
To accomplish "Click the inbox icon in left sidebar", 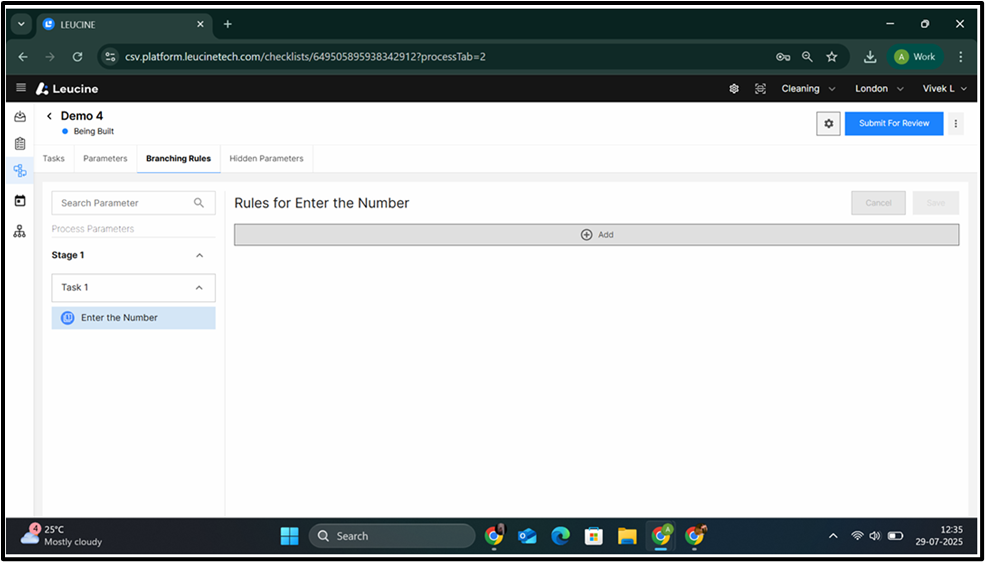I will pos(20,117).
